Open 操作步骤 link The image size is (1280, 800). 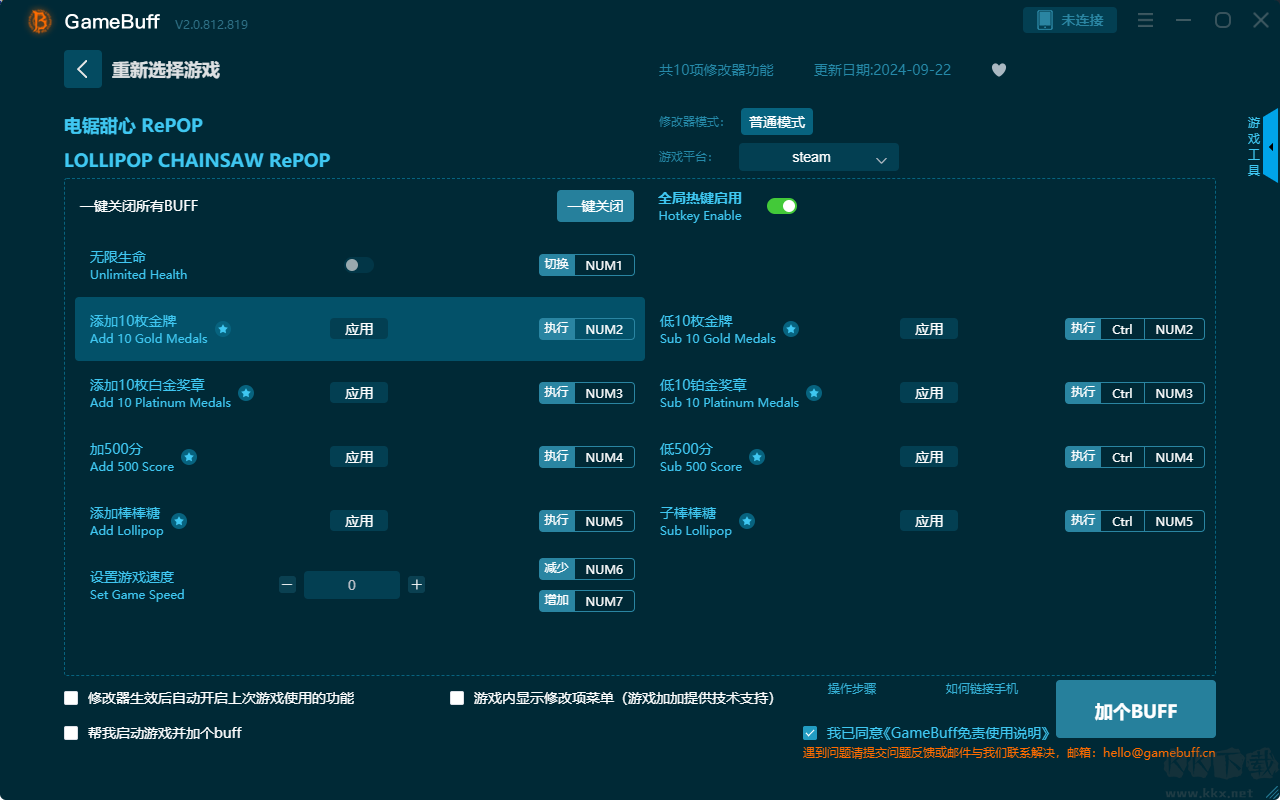[852, 689]
